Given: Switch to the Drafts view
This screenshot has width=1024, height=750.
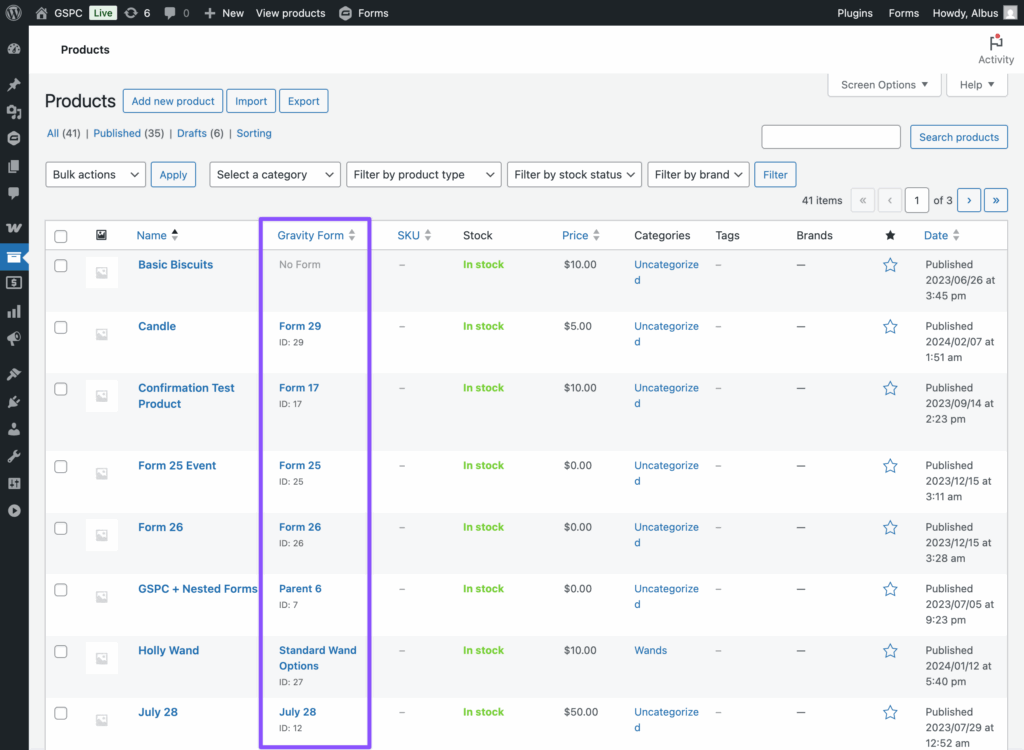Looking at the screenshot, I should (191, 133).
